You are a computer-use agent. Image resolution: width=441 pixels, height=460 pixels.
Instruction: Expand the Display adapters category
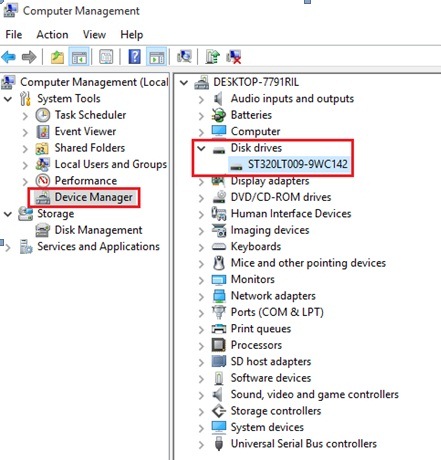[x=201, y=182]
